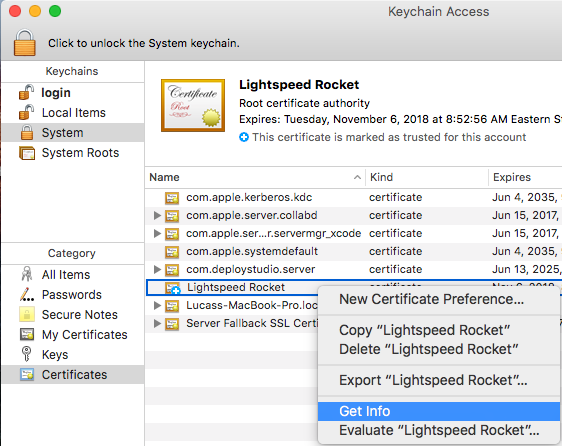This screenshot has width=562, height=446.
Task: Choose Copy "Lightspeed Rocket" menu item
Action: point(439,330)
